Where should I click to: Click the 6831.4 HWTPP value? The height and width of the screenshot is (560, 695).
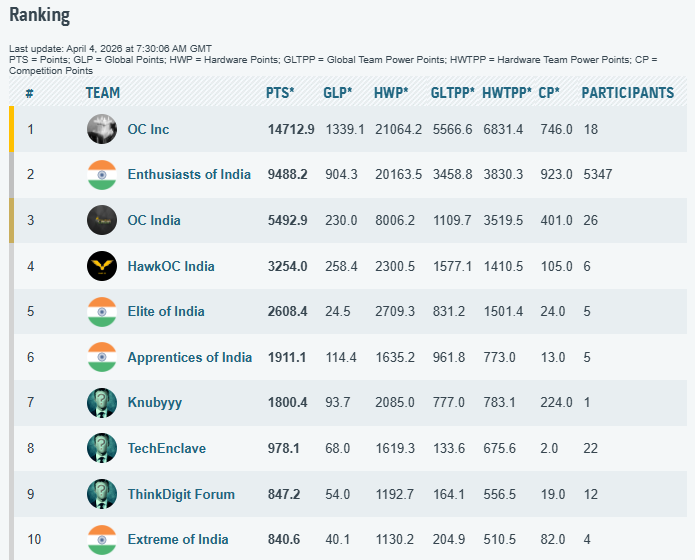pyautogui.click(x=503, y=129)
